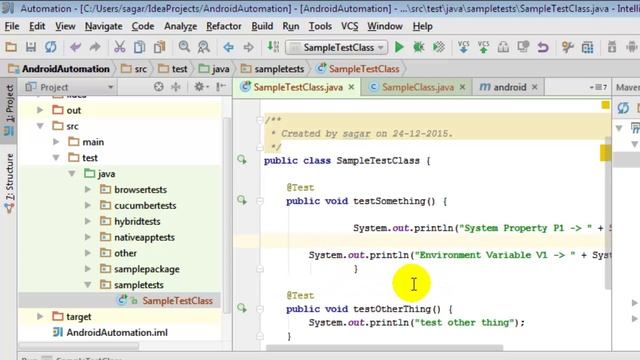Open the Navigate menu

[x=104, y=27]
